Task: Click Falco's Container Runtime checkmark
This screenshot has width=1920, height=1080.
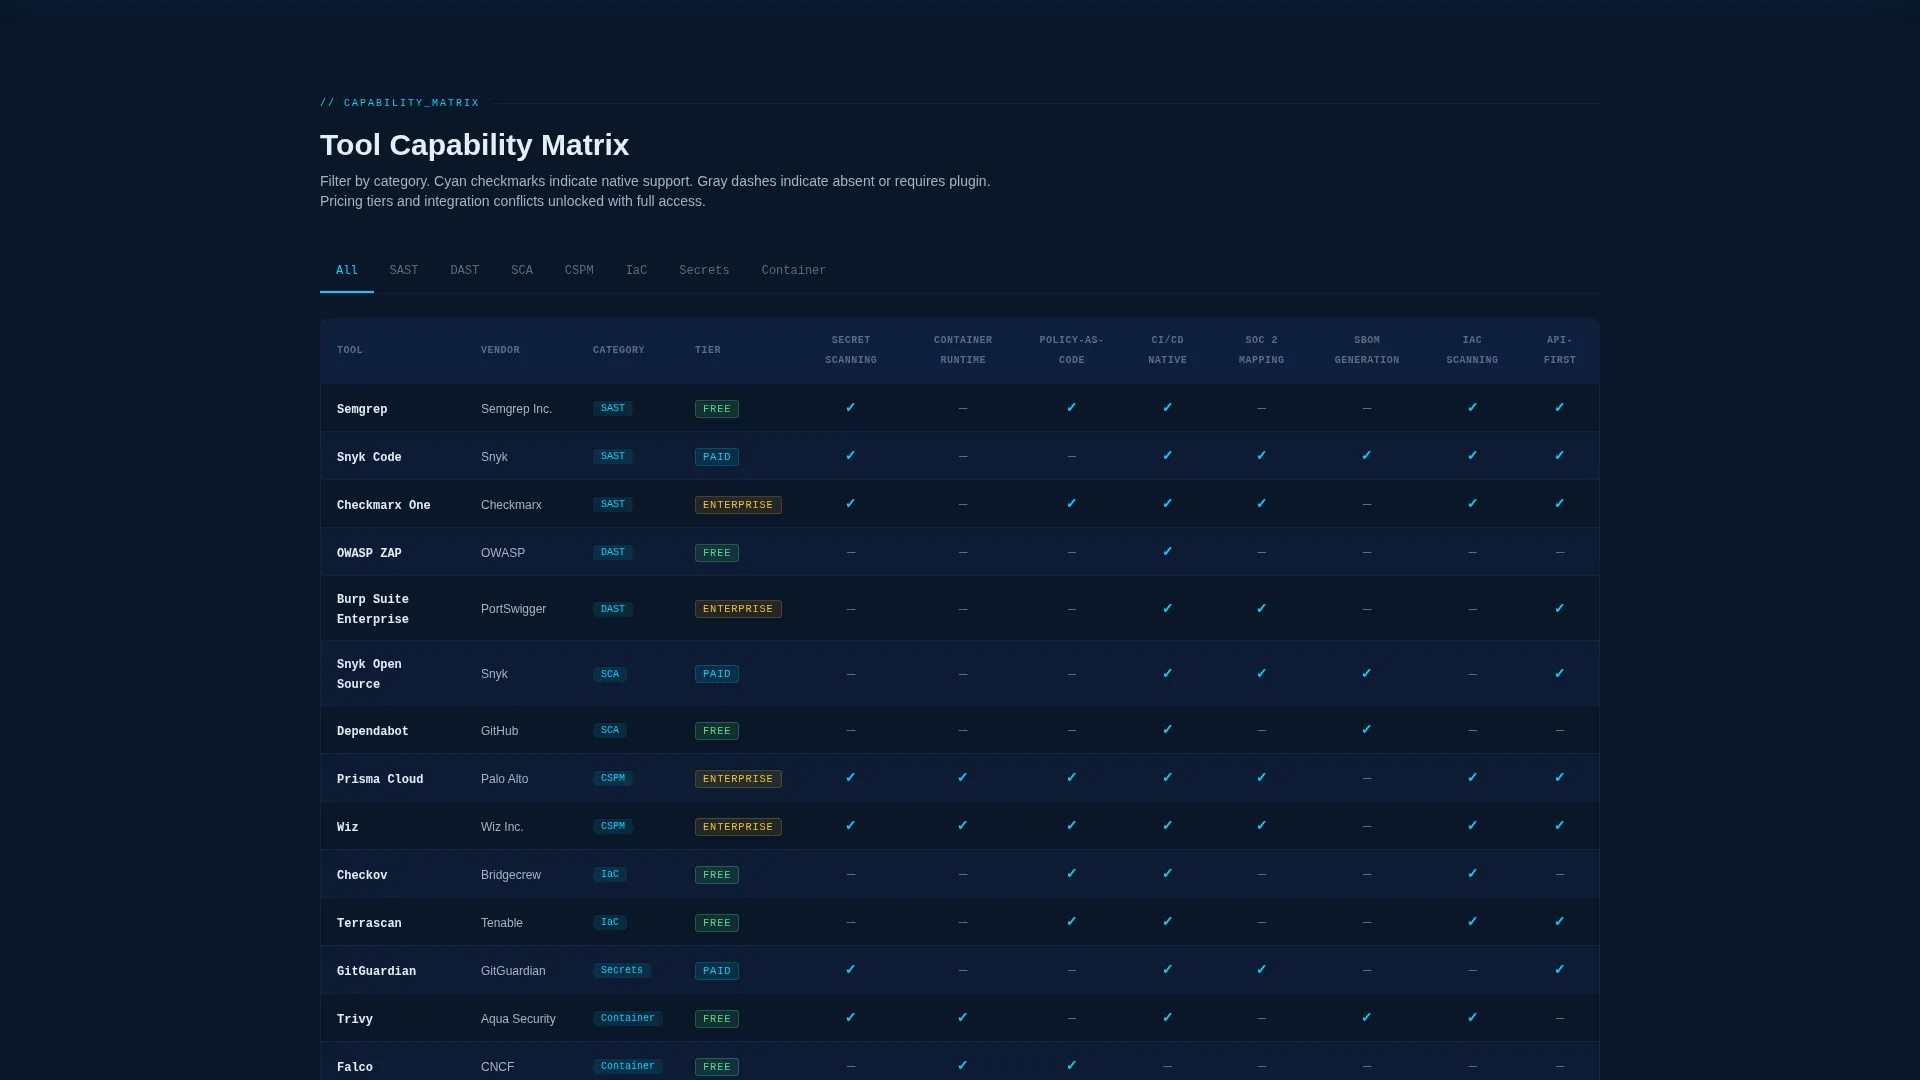Action: click(963, 1066)
